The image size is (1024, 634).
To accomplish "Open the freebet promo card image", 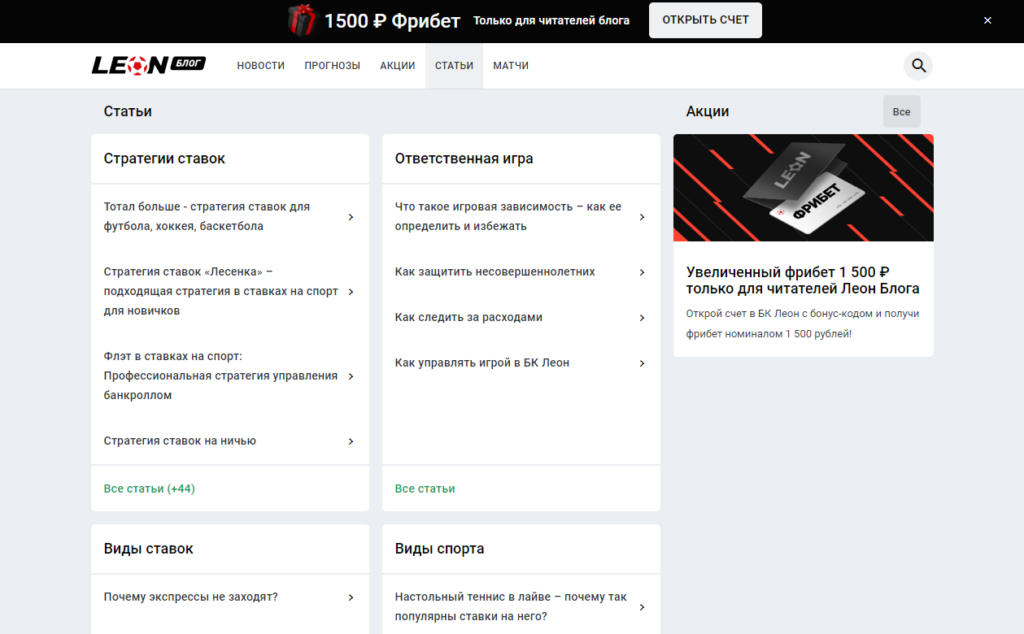I will [803, 188].
